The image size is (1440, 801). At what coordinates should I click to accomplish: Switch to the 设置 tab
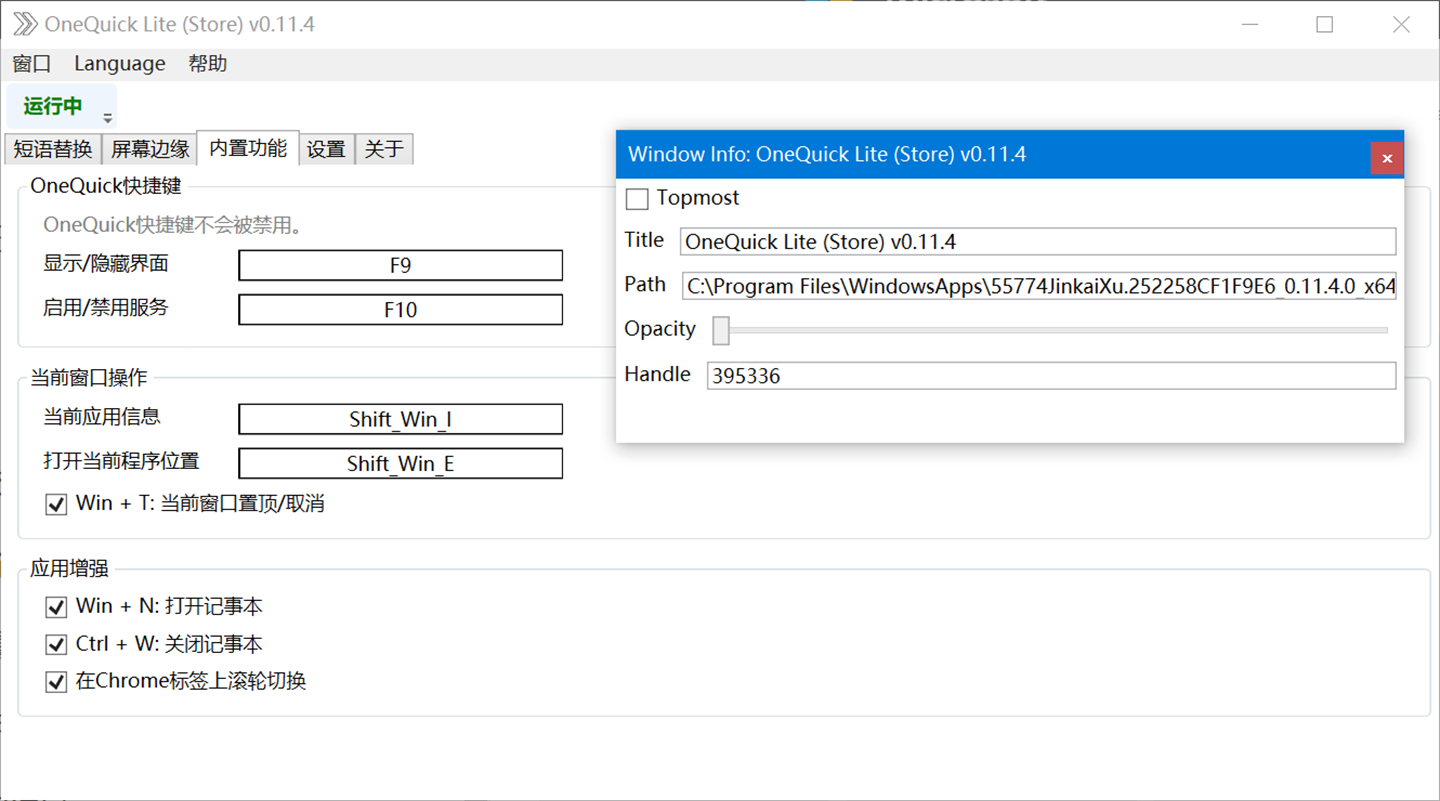[326, 149]
